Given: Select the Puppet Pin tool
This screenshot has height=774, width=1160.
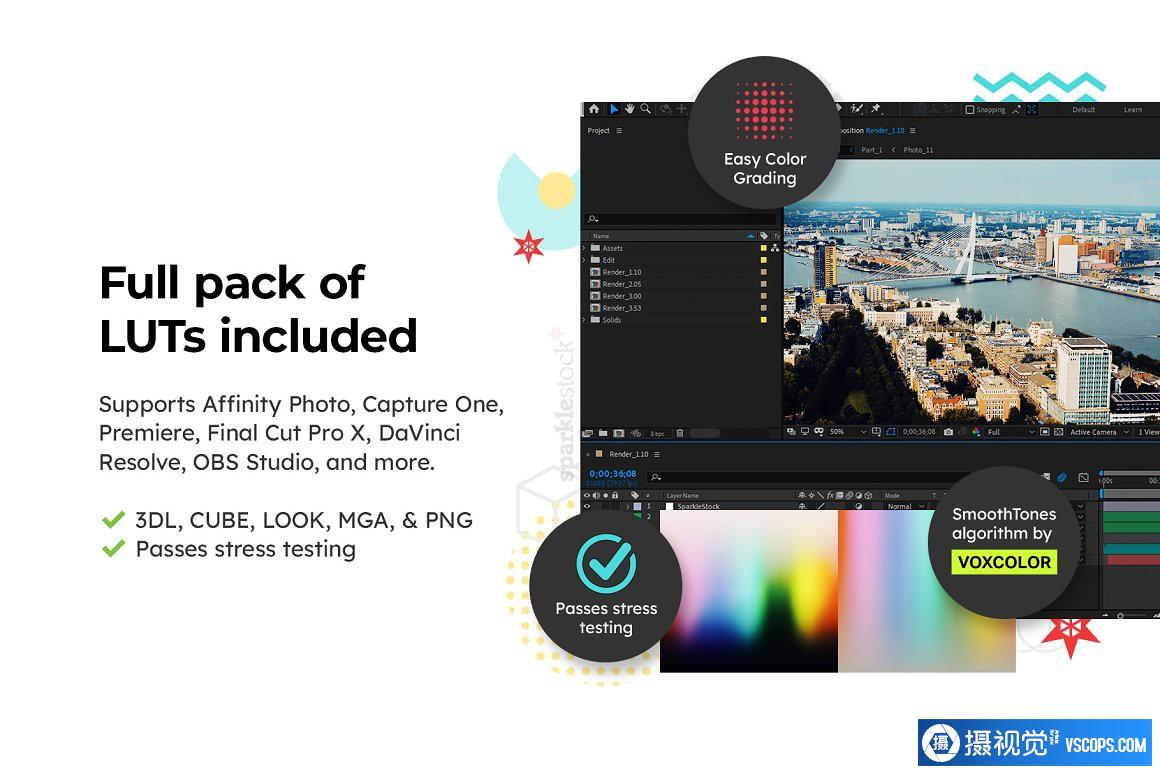Looking at the screenshot, I should pos(875,109).
